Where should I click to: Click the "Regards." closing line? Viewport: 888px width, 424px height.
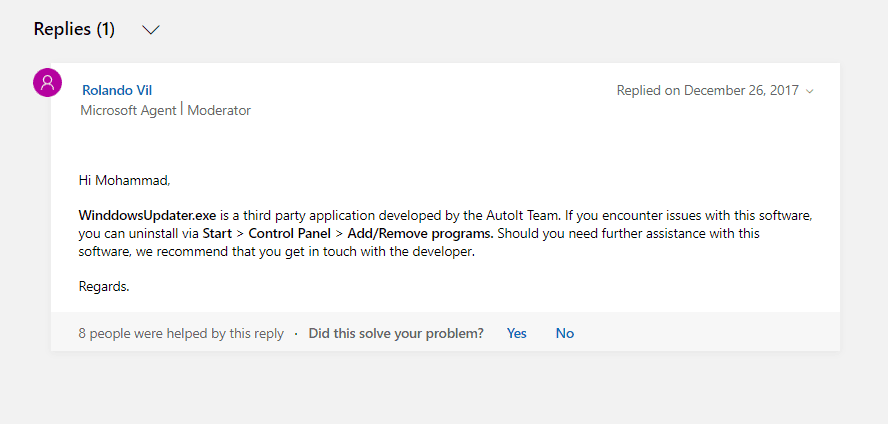(104, 286)
